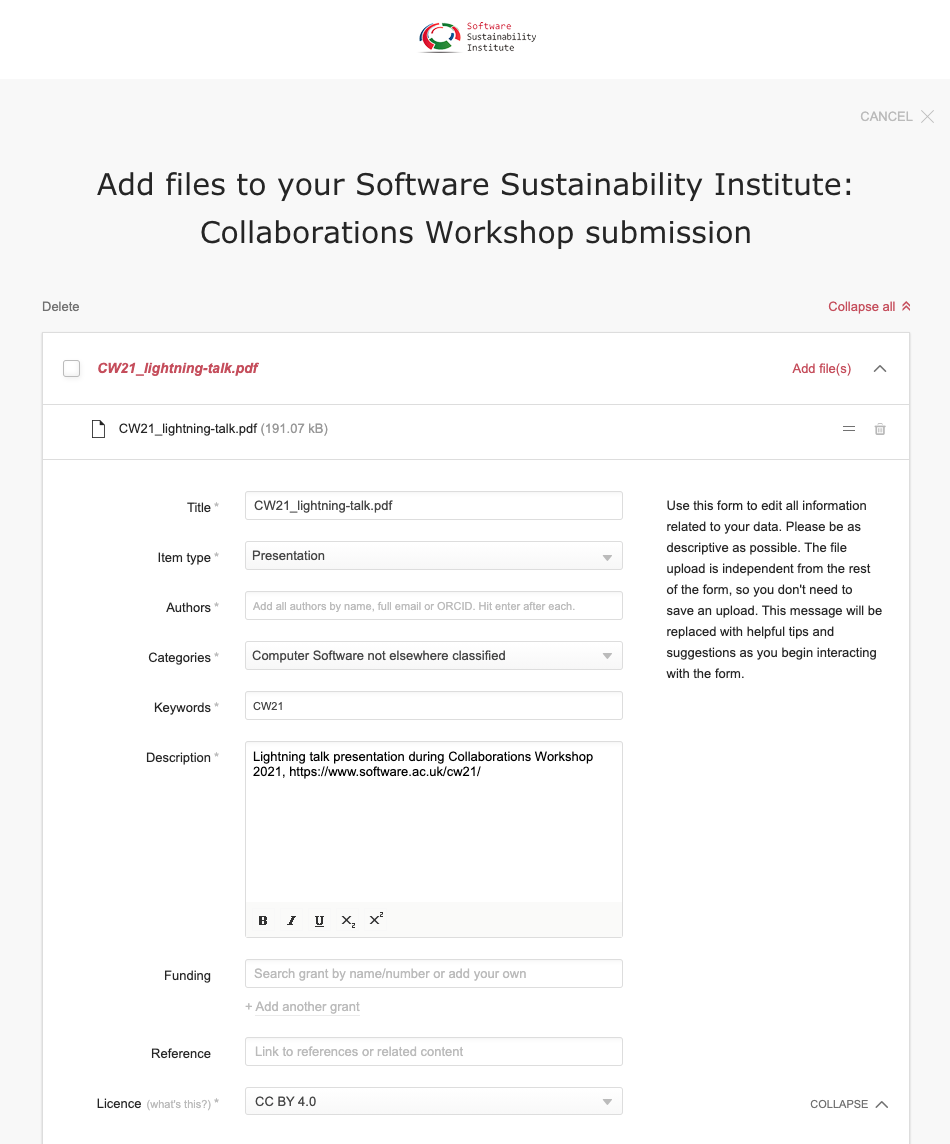Screen dimensions: 950x1144
Task: Click the file document icon next to CW21_lightning-talk.pdf
Action: (98, 429)
